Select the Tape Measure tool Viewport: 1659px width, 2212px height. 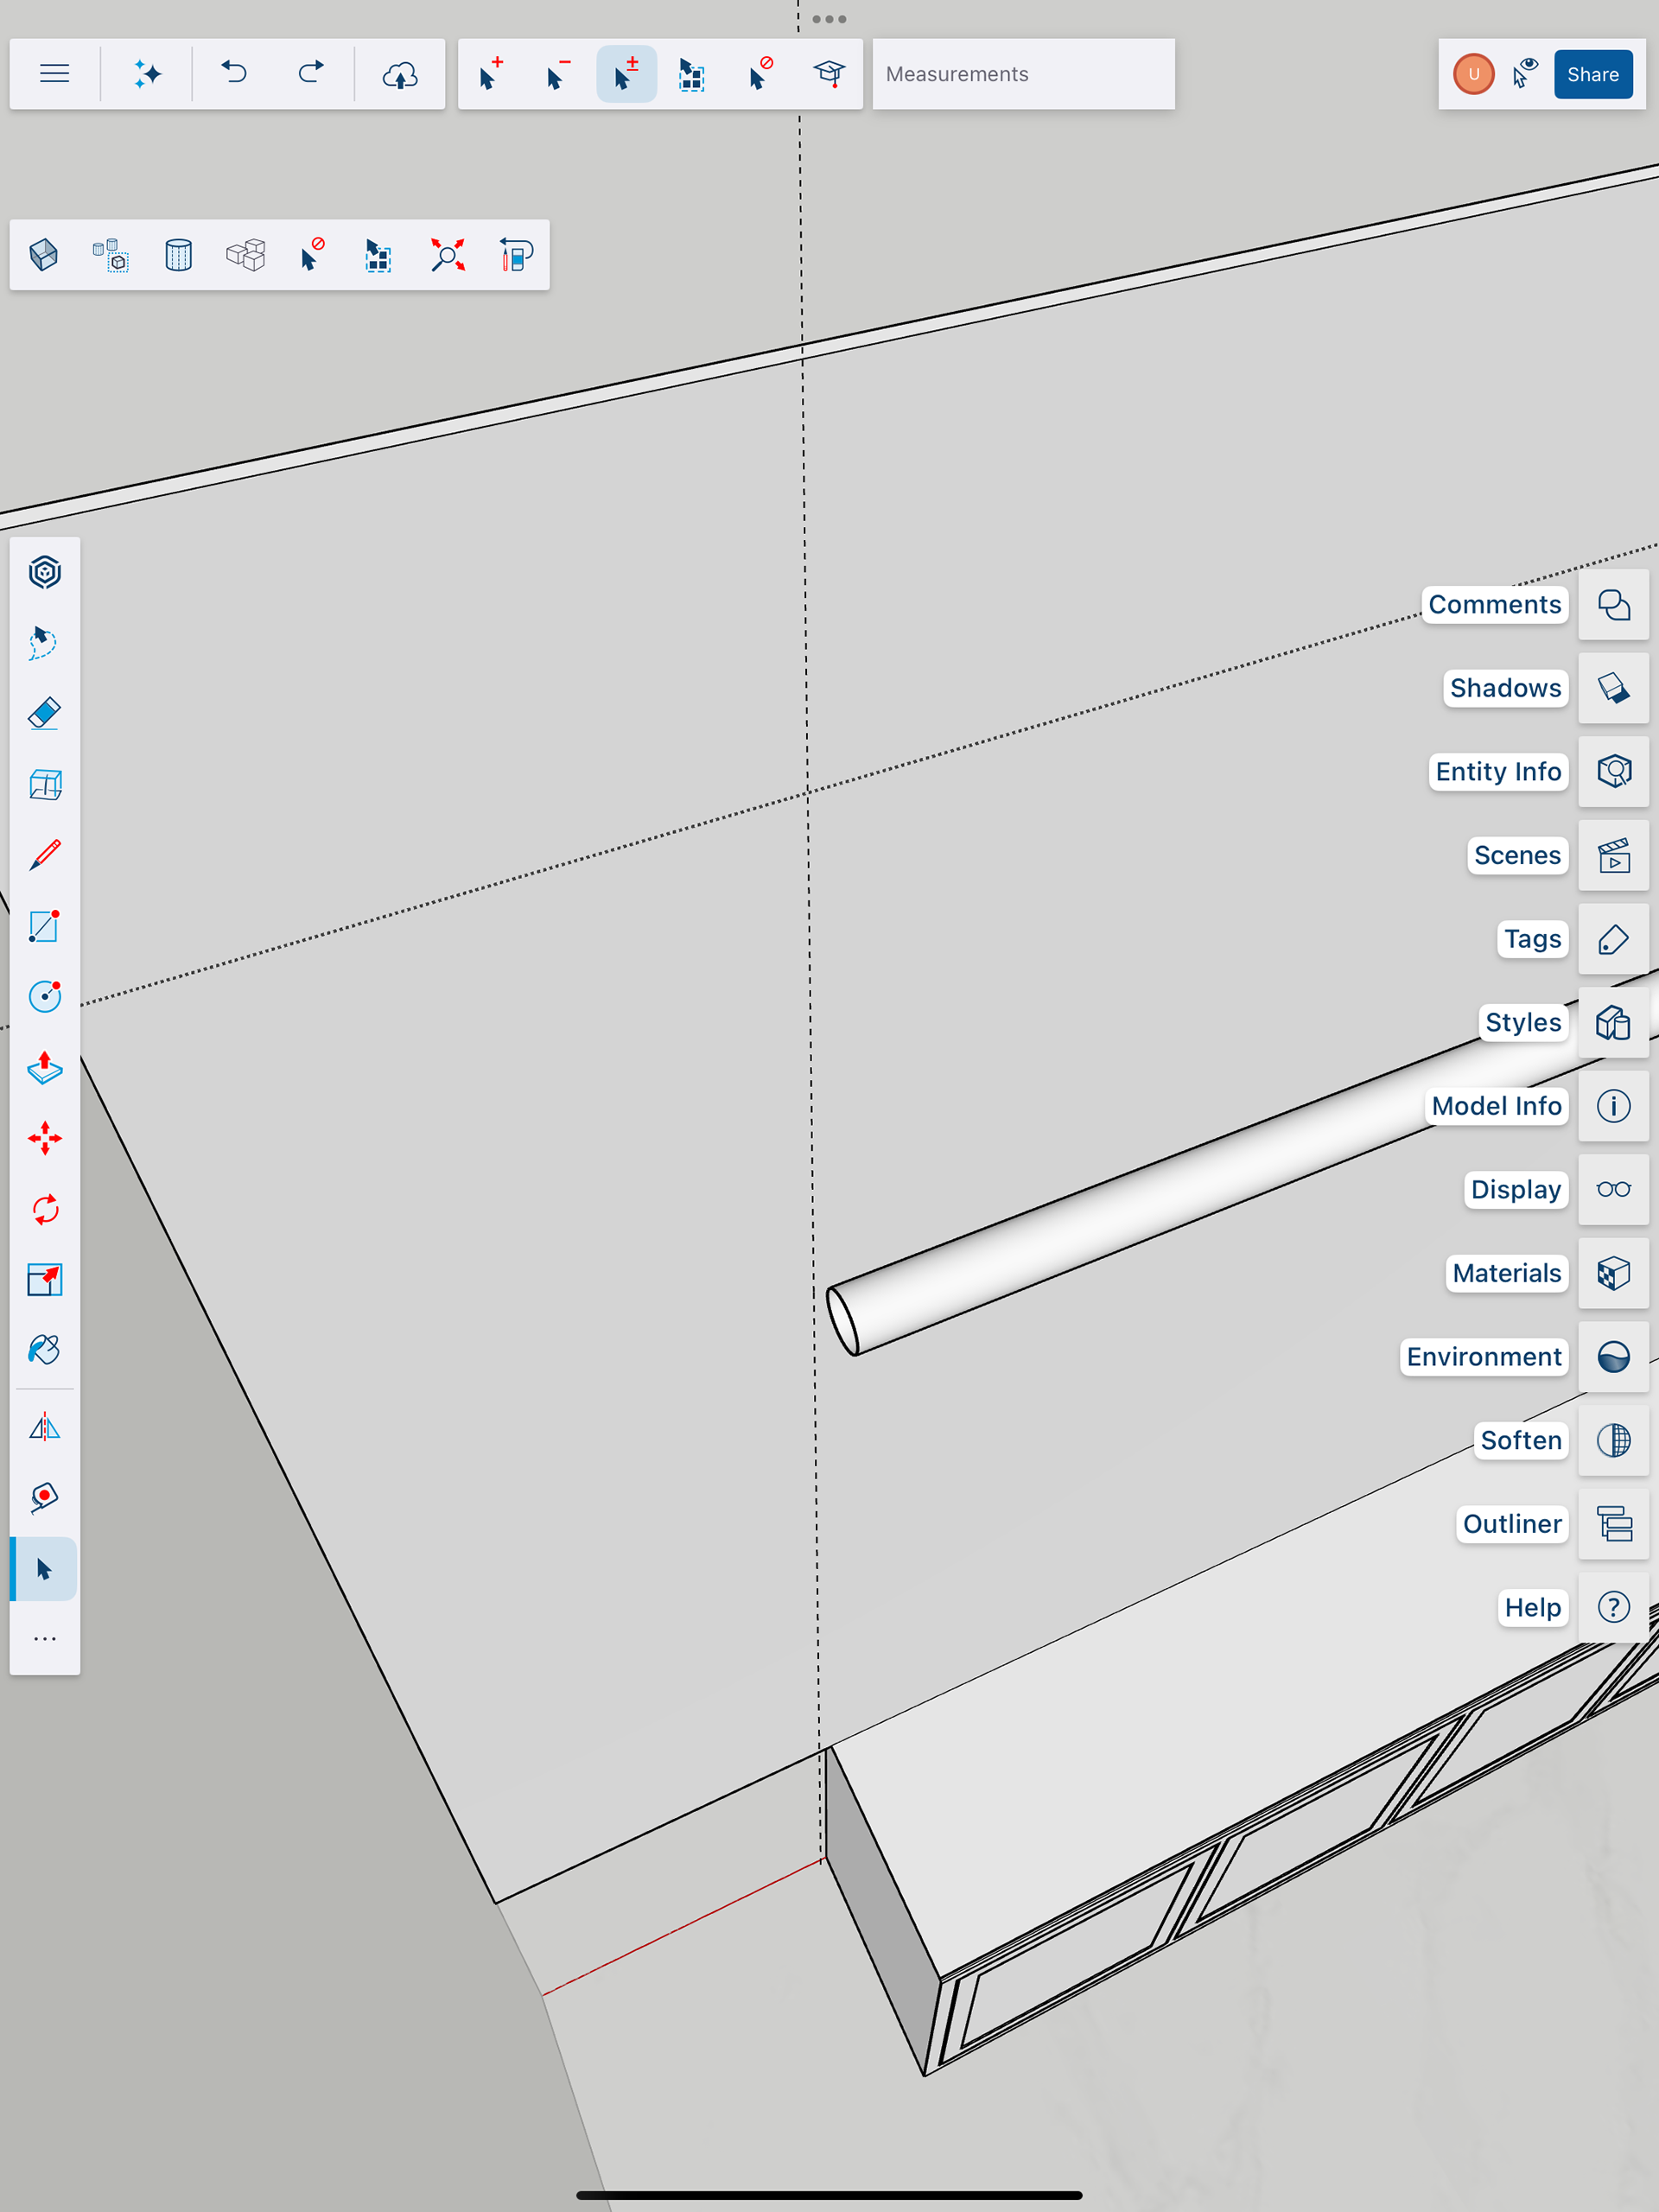[45, 1497]
